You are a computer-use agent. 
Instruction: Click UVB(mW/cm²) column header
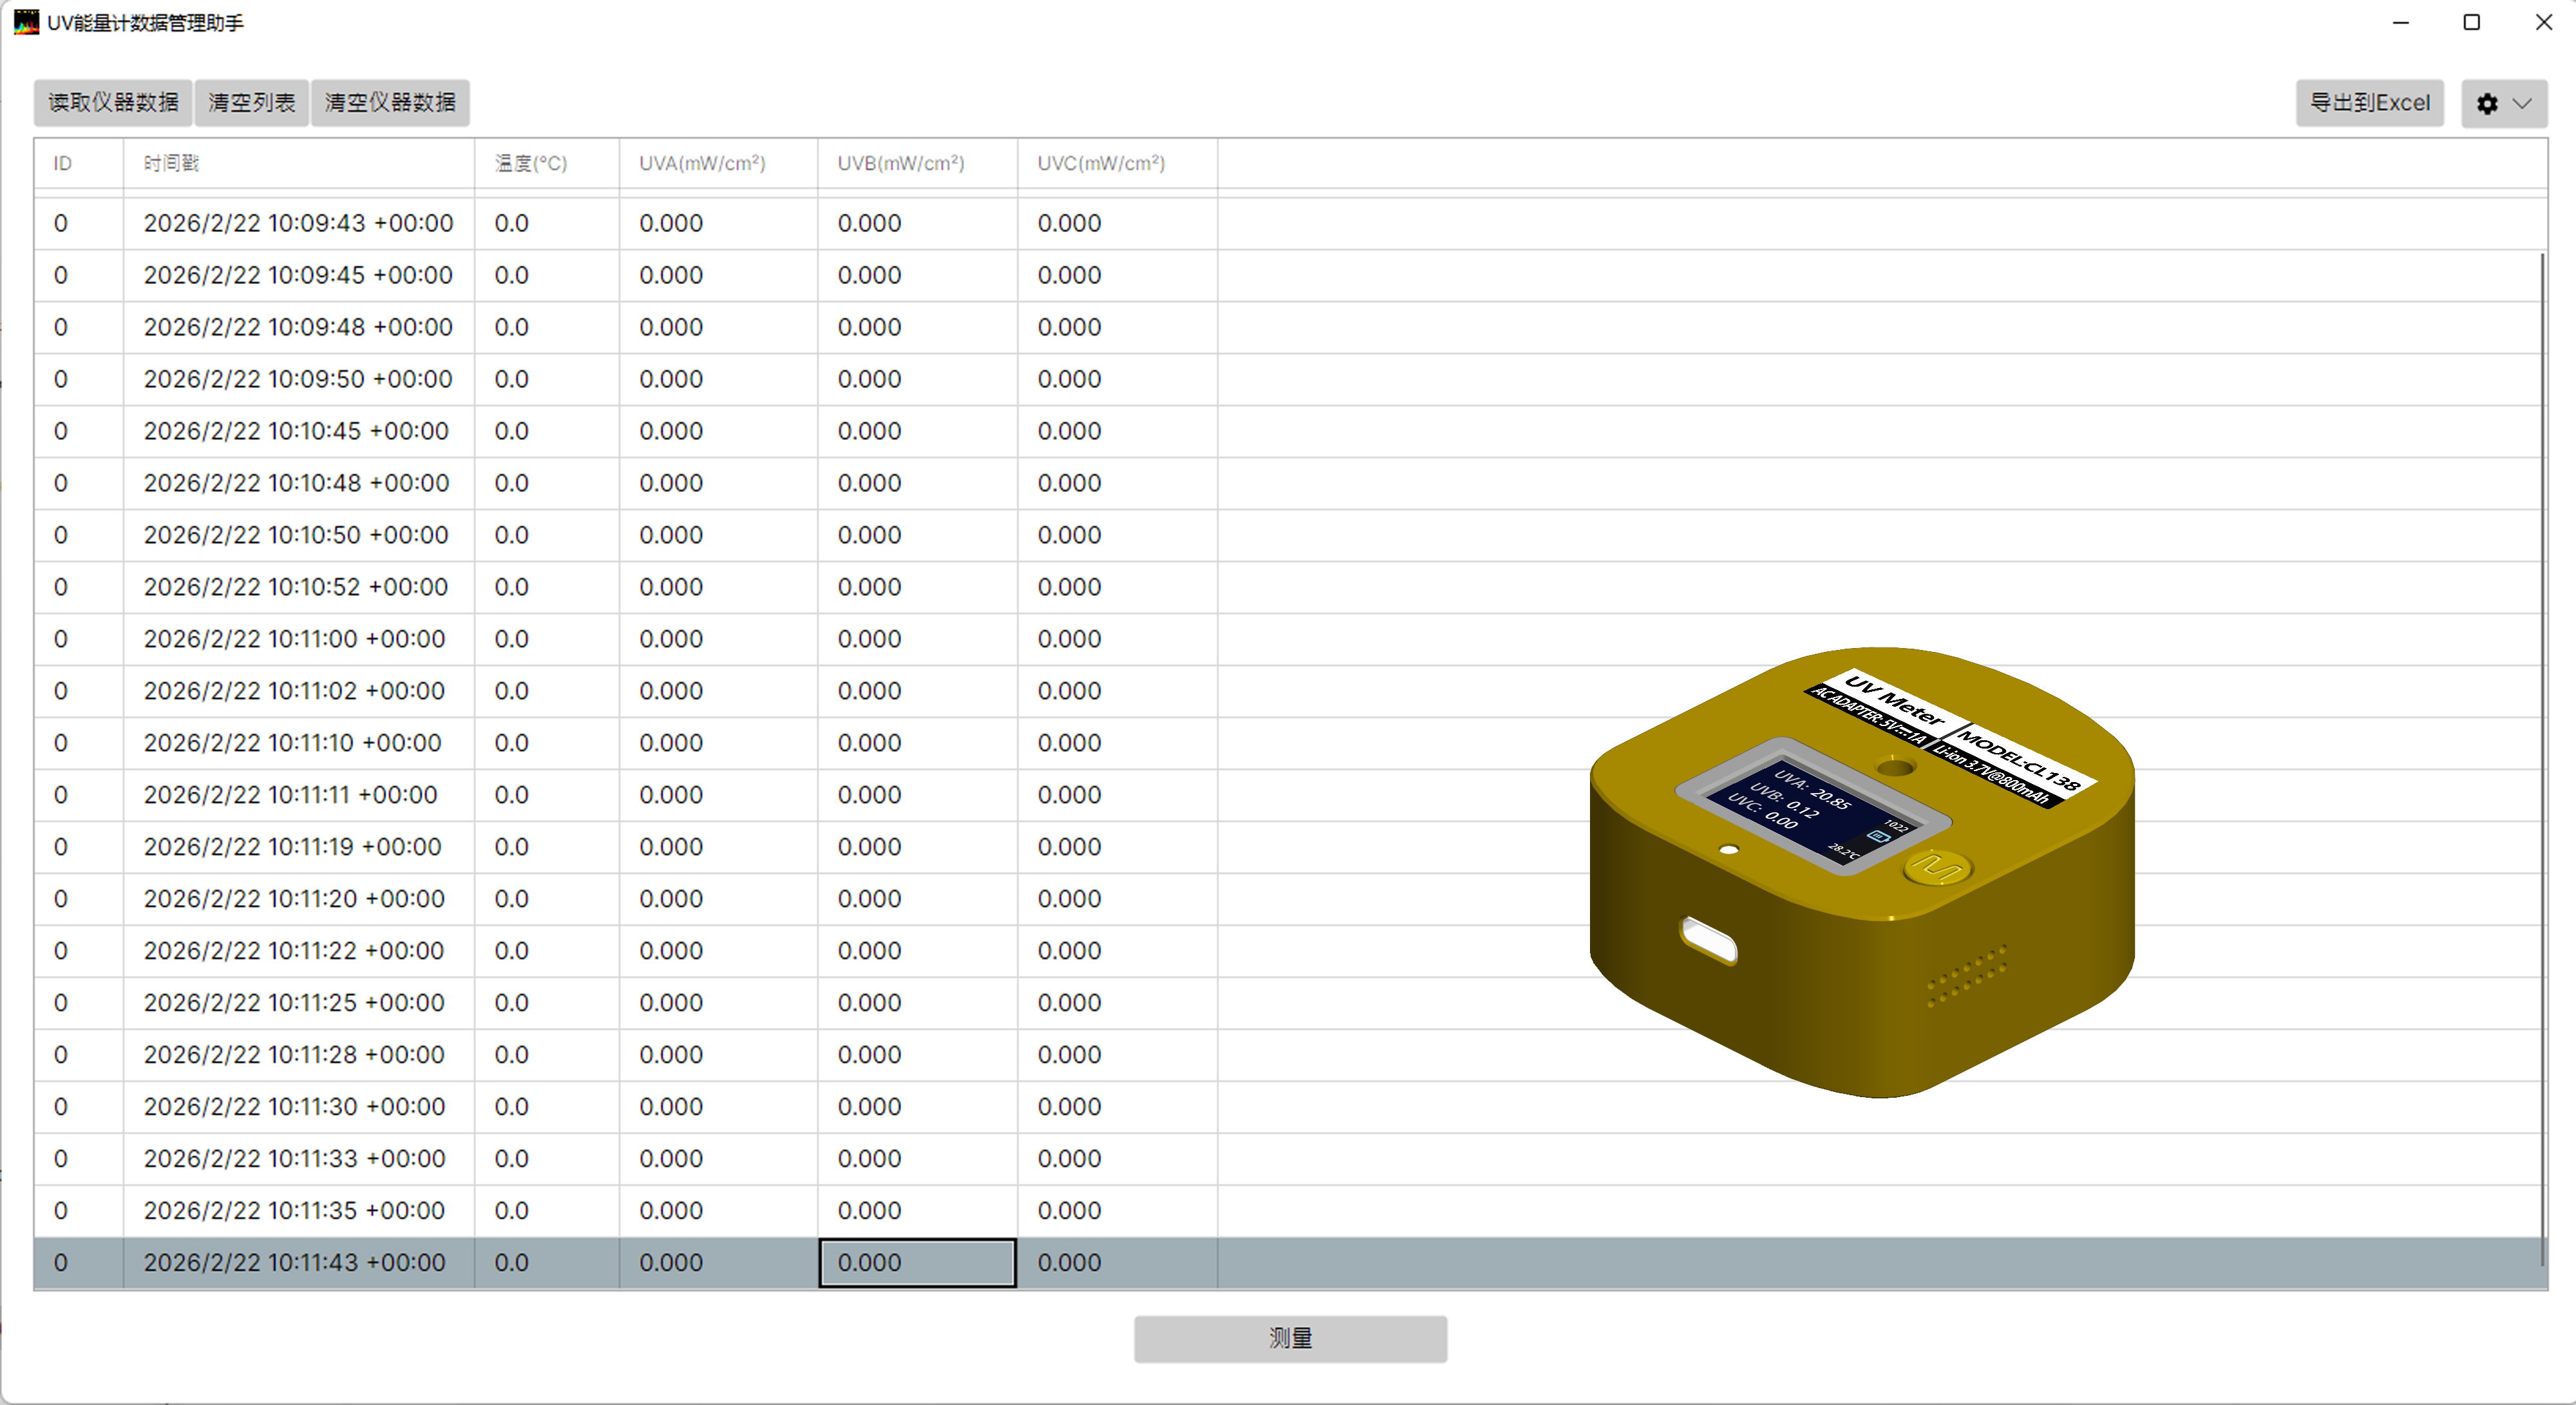tap(901, 163)
